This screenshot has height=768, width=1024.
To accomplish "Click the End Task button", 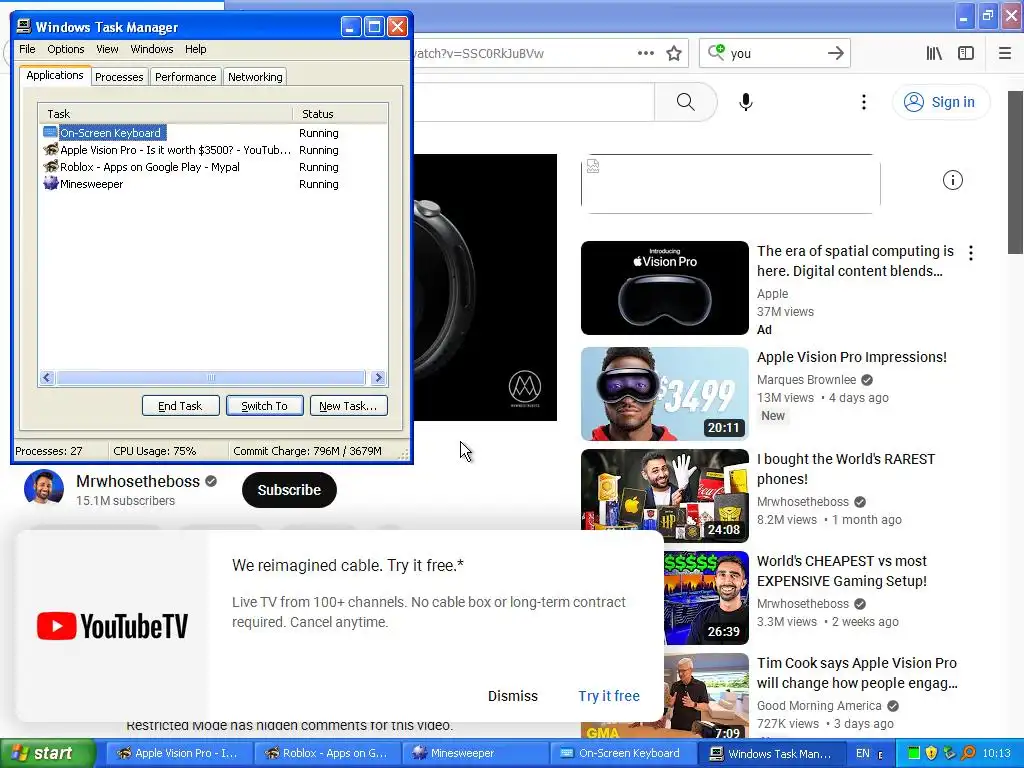I will [180, 406].
